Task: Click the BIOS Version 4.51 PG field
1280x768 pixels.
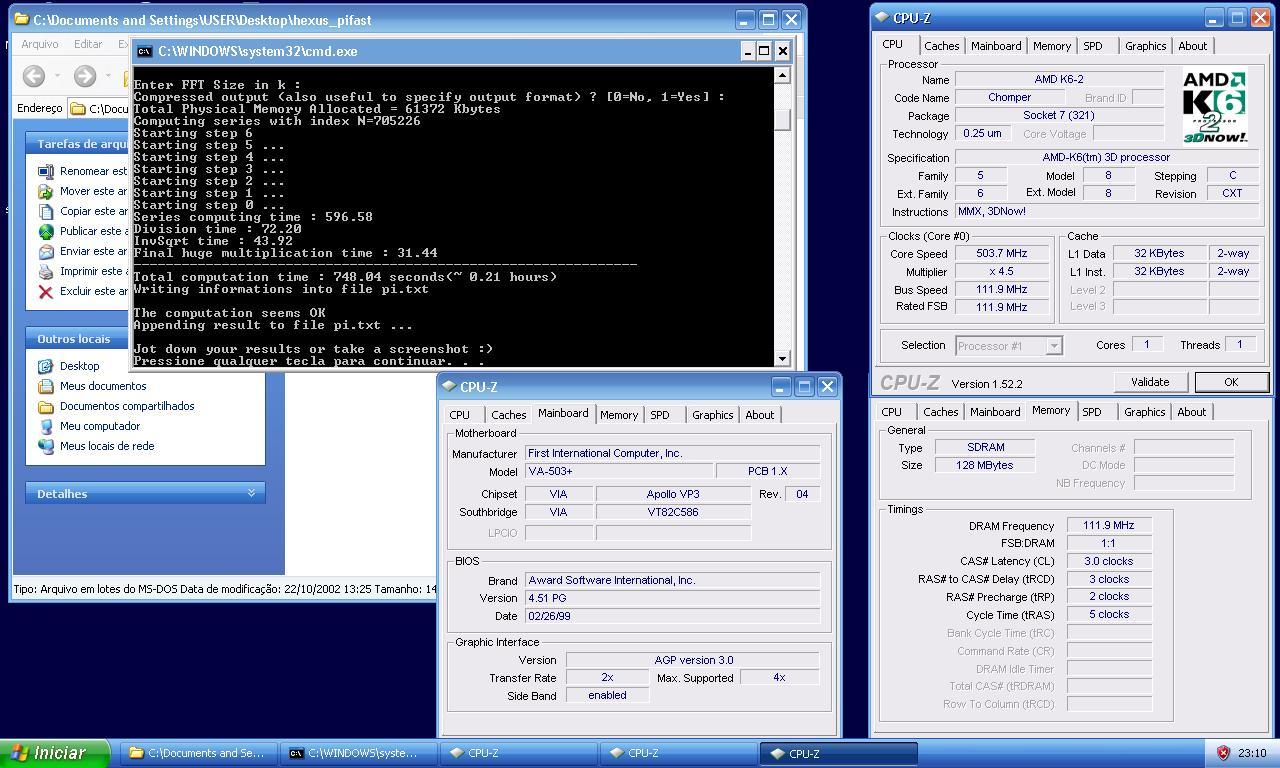Action: [673, 598]
